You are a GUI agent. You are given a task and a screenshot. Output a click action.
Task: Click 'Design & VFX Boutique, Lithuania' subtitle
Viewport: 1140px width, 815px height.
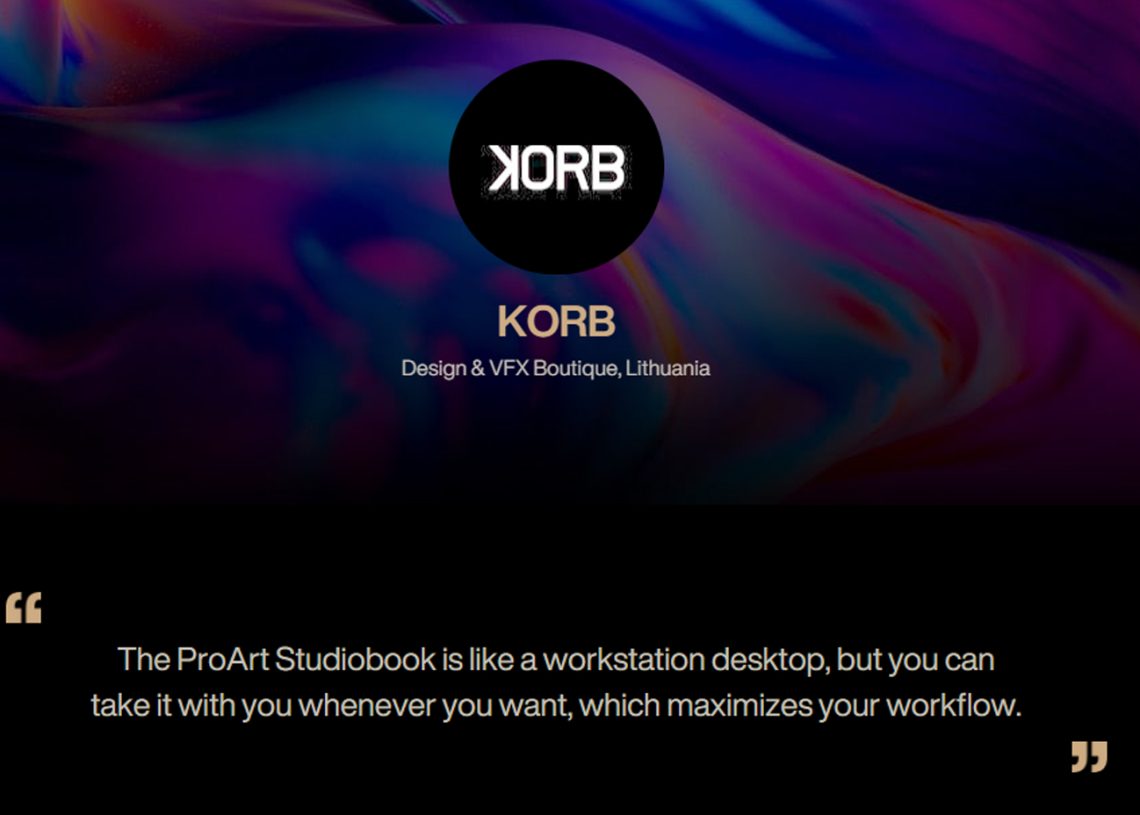[x=555, y=368]
